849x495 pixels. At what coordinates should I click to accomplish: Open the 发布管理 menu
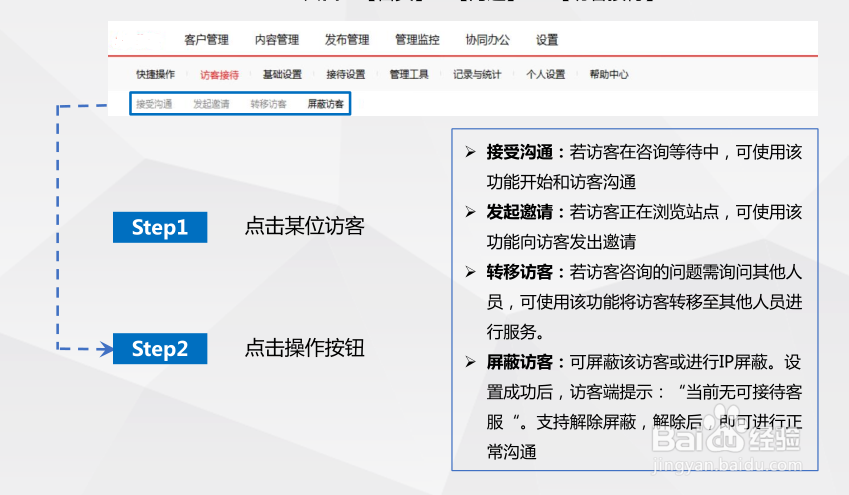tap(347, 40)
